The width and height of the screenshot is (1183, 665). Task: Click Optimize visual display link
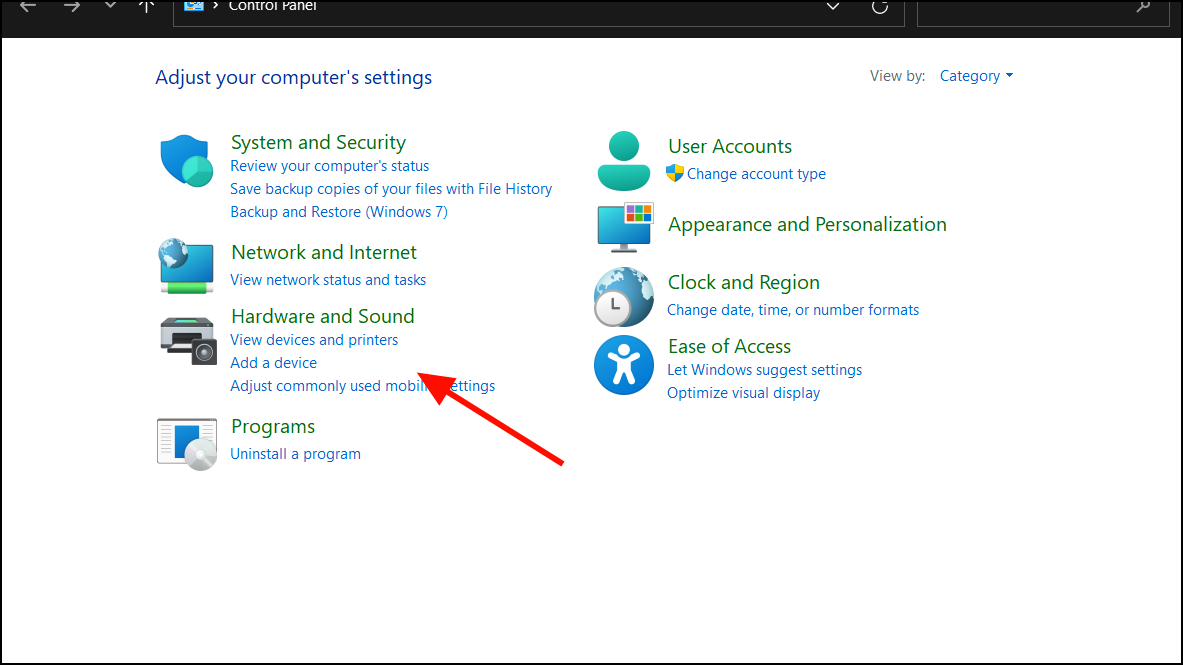point(743,393)
